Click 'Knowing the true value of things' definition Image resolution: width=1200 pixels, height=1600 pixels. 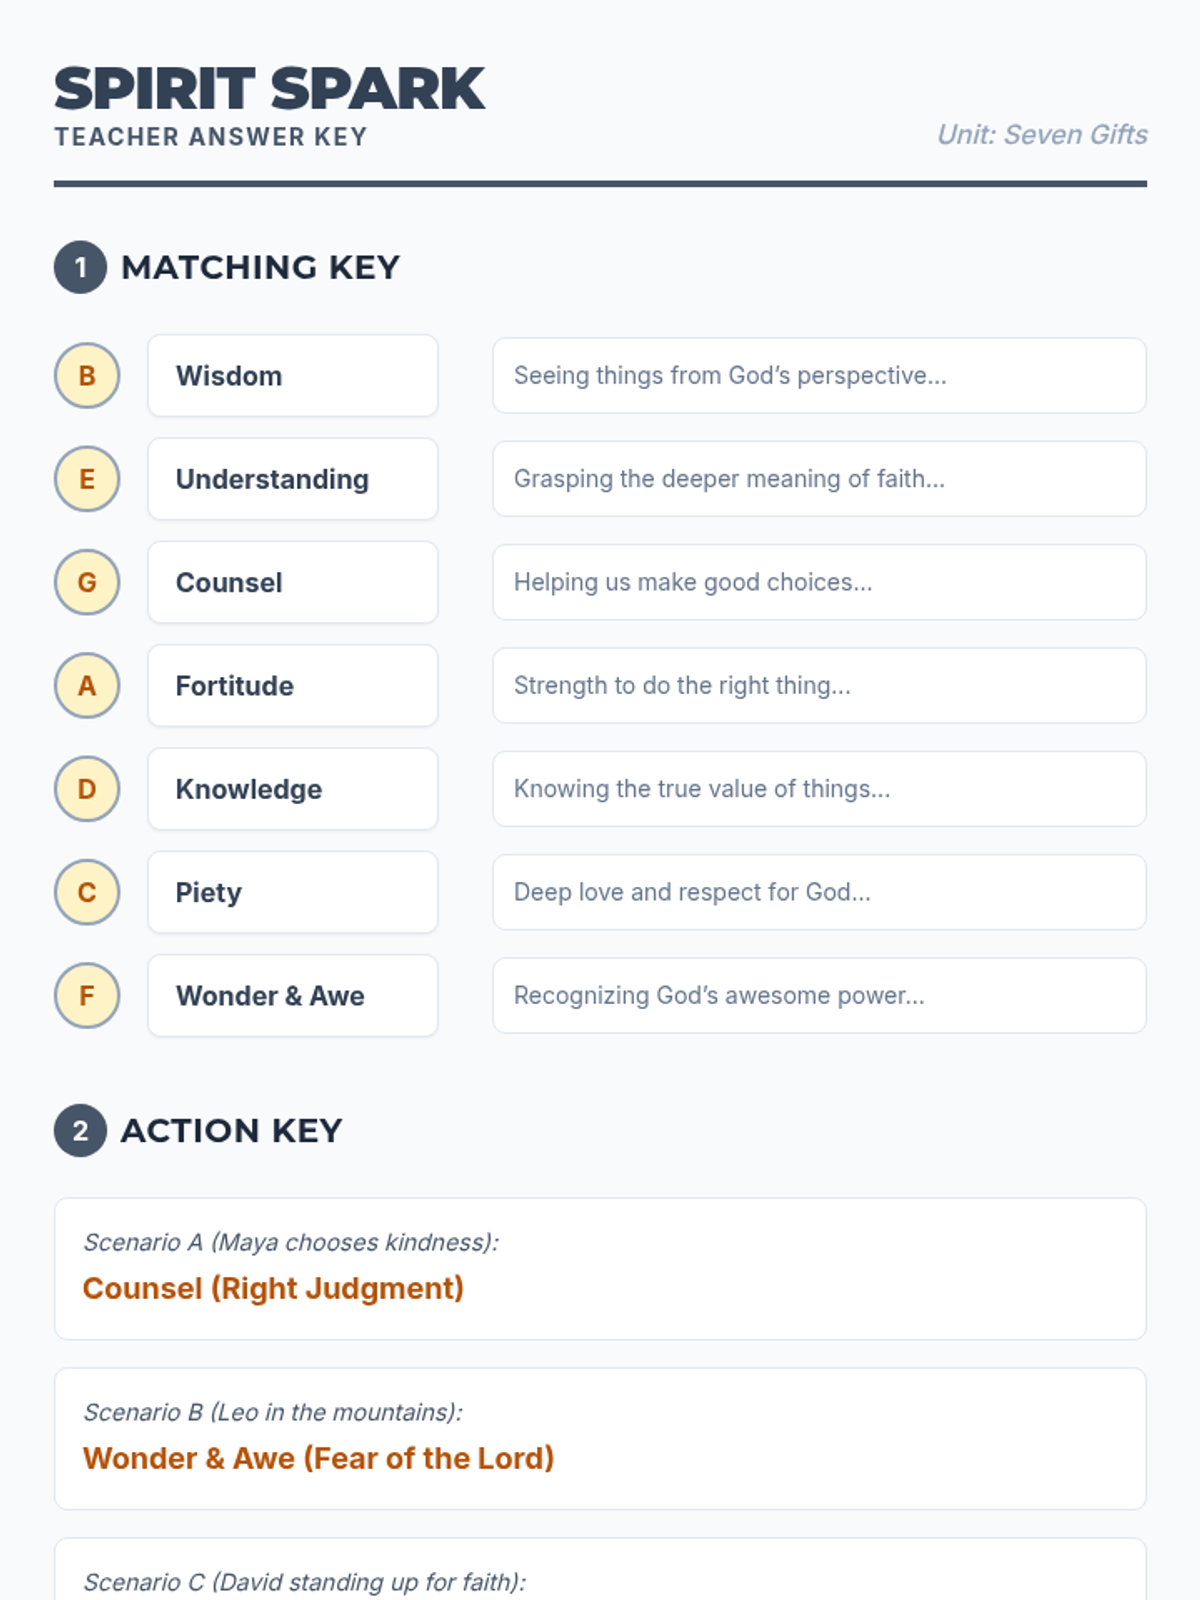(x=818, y=789)
